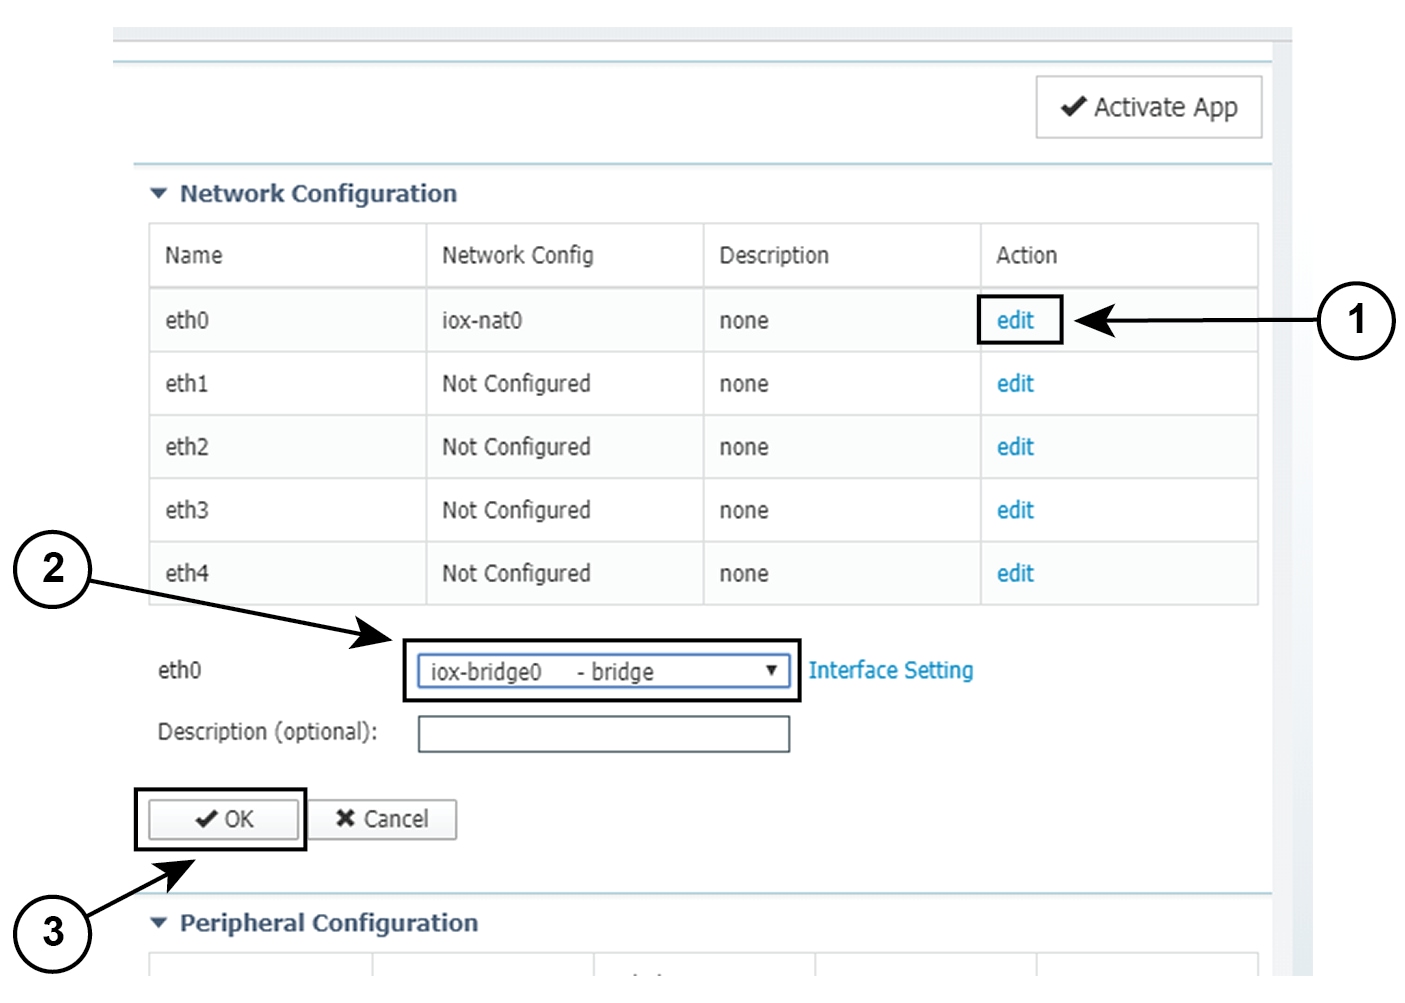Edit the eth3 network configuration
Viewport: 1405px width, 1003px height.
1015,510
